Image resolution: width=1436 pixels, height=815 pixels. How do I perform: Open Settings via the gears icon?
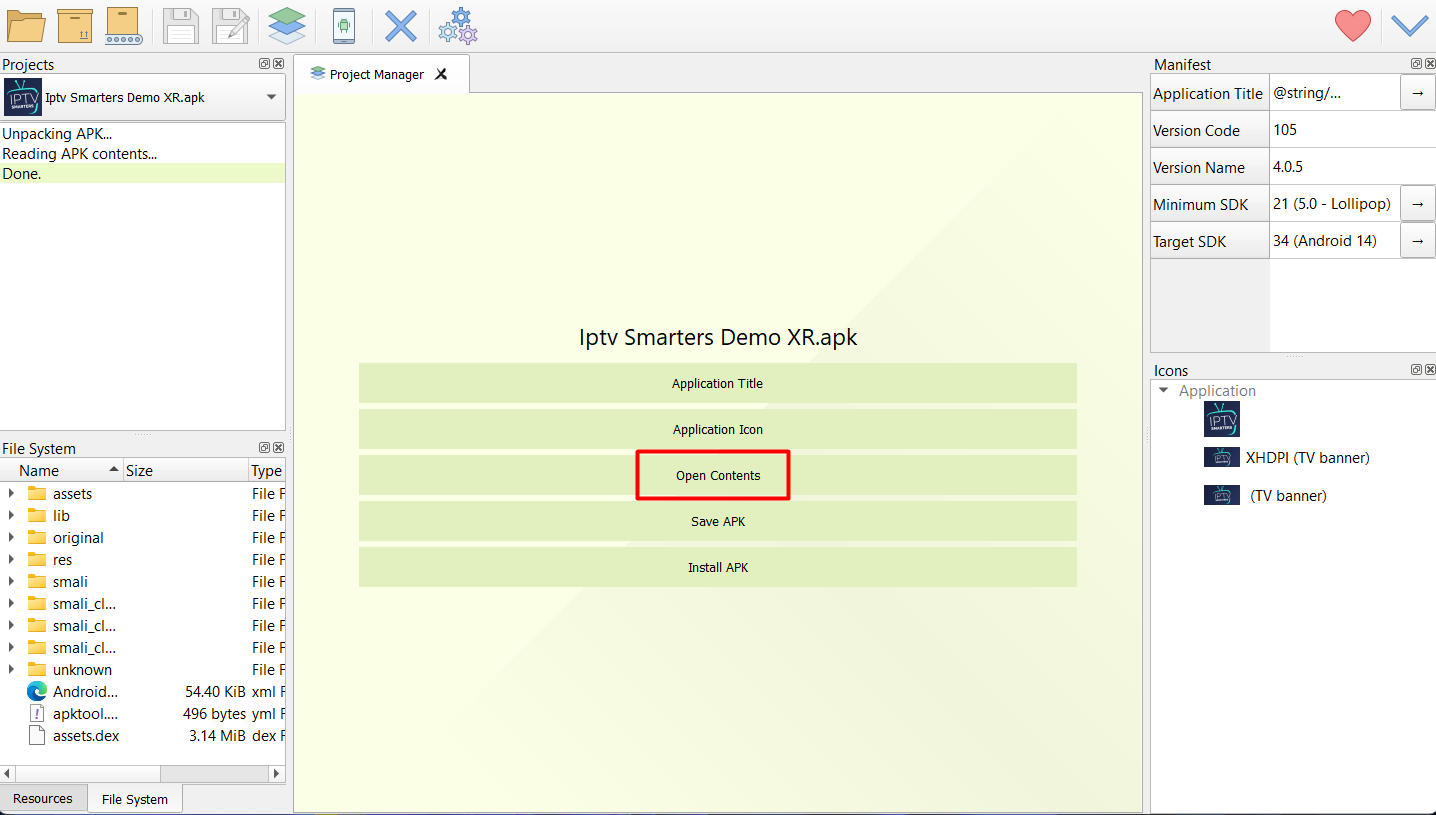[458, 26]
